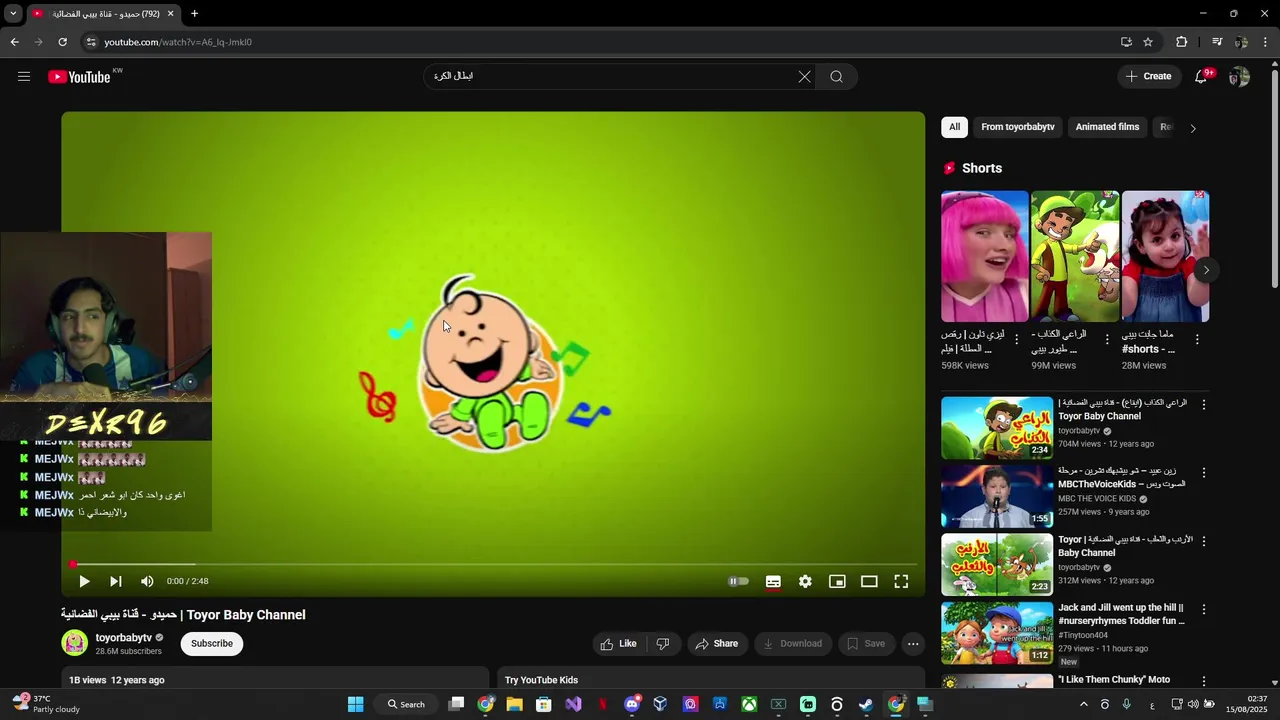Save the video to a playlist

pyautogui.click(x=866, y=644)
